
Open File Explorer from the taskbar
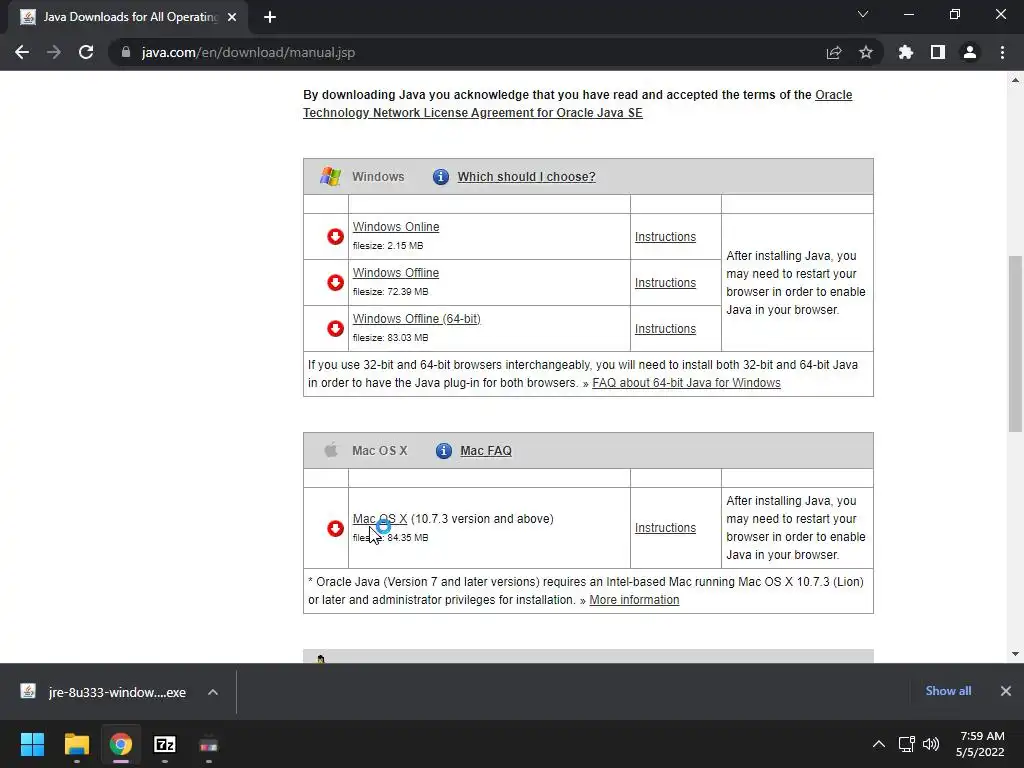(x=76, y=744)
